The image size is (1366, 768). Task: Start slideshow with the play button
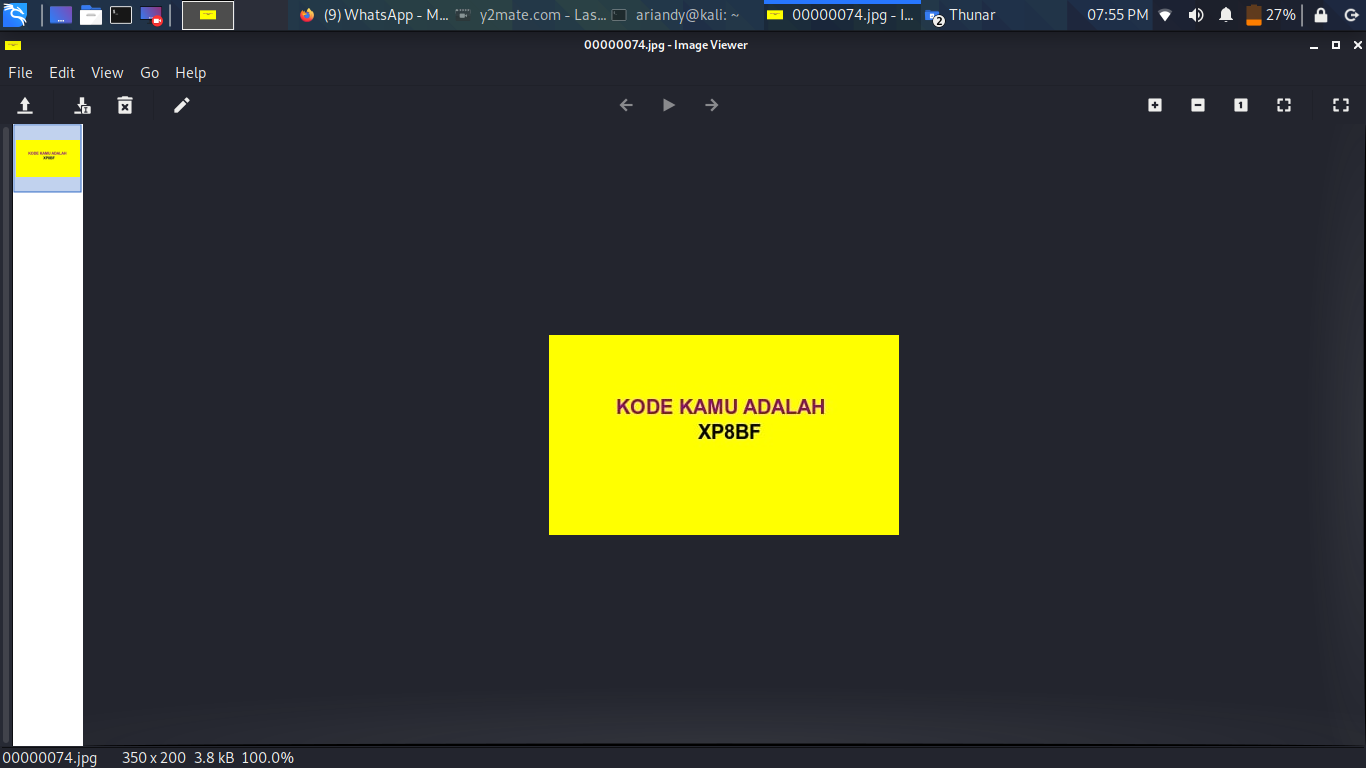[x=669, y=105]
